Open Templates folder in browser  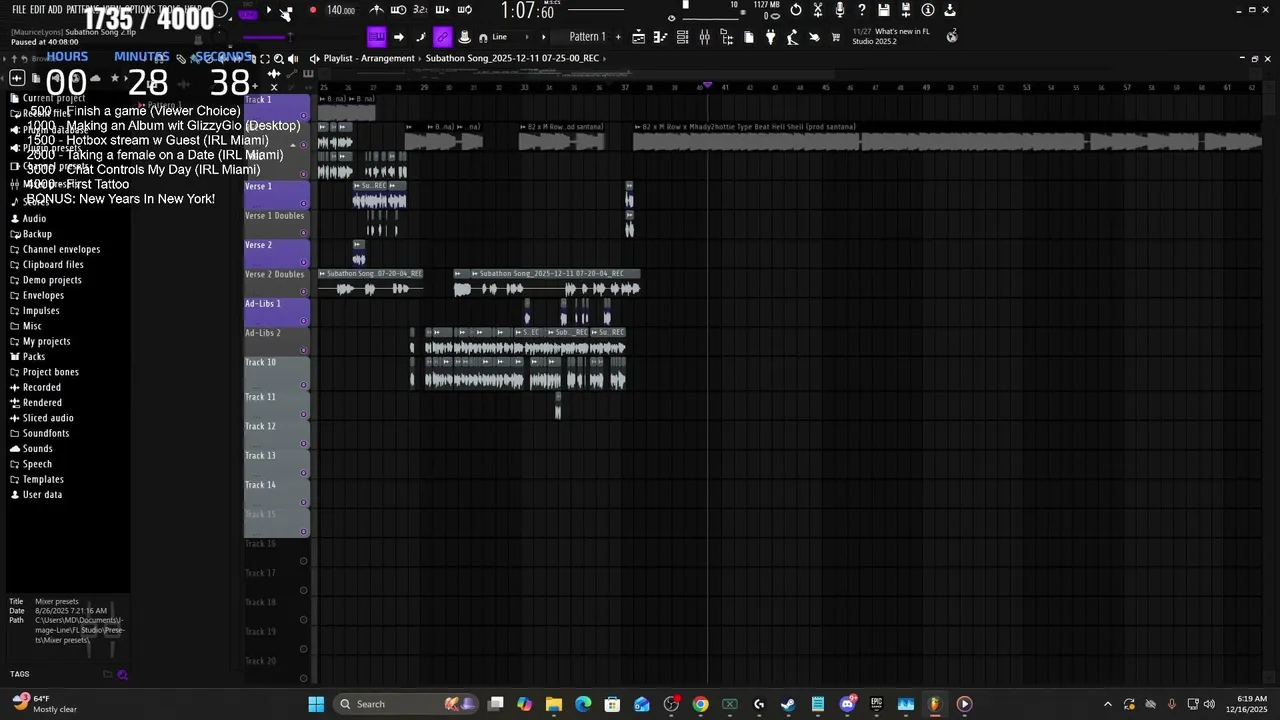point(43,479)
